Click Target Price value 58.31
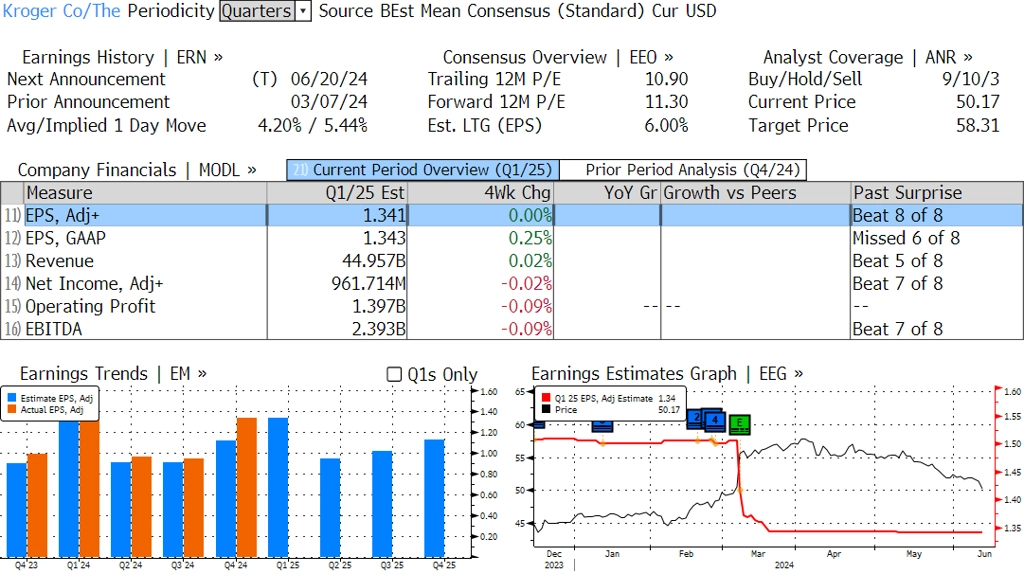 (978, 125)
